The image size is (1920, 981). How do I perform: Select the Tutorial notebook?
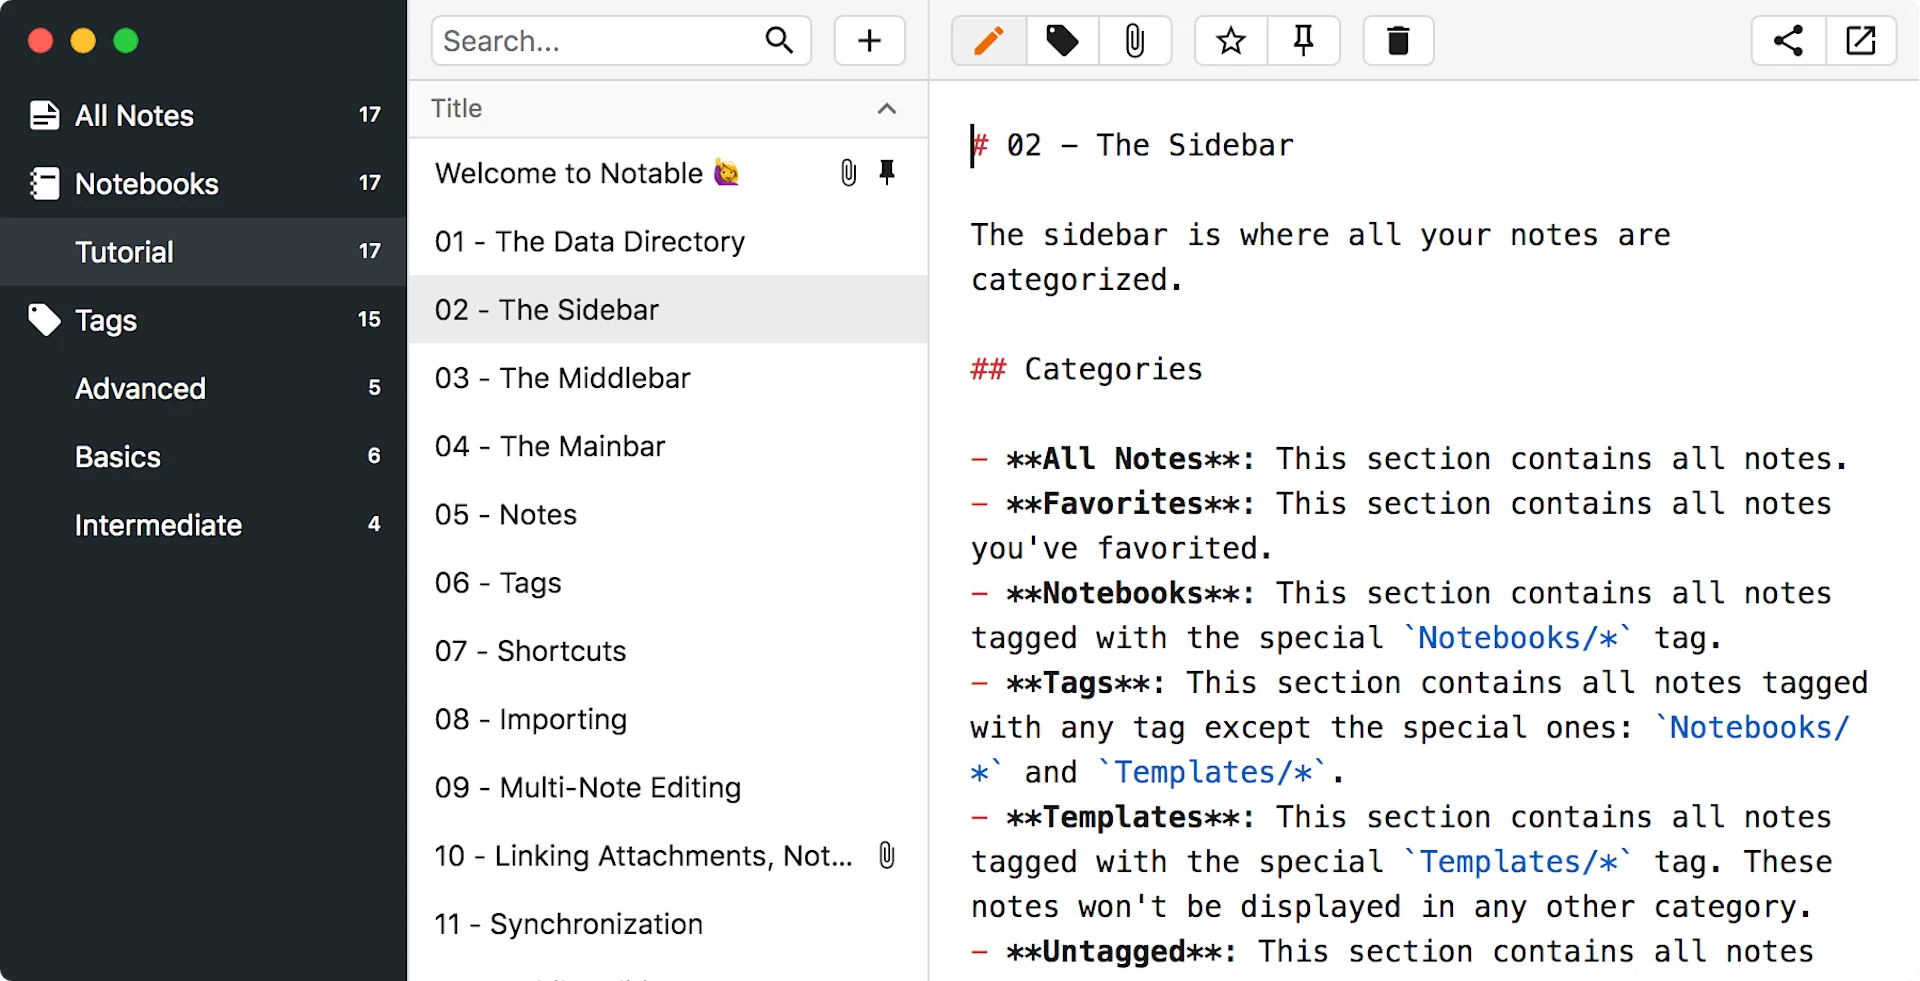coord(123,251)
